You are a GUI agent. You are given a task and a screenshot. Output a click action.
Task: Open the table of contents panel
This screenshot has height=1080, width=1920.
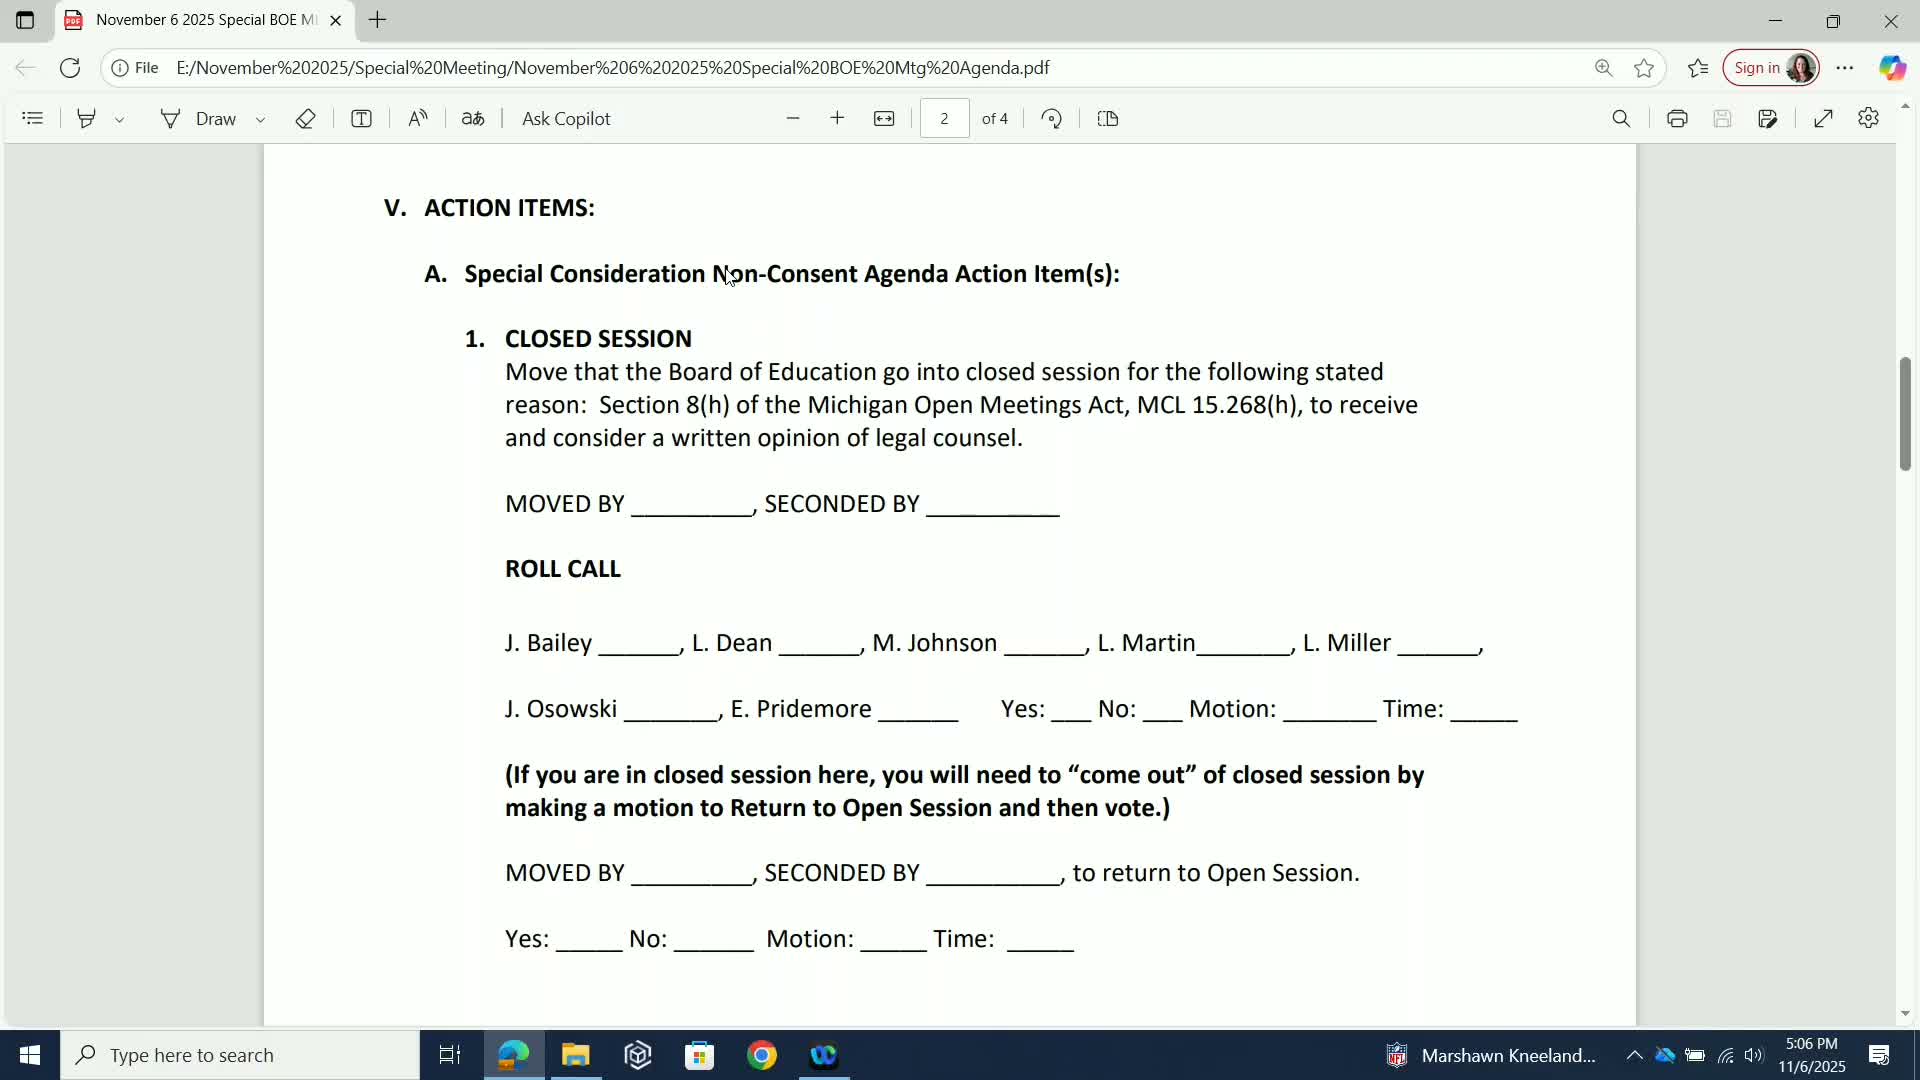pyautogui.click(x=33, y=118)
